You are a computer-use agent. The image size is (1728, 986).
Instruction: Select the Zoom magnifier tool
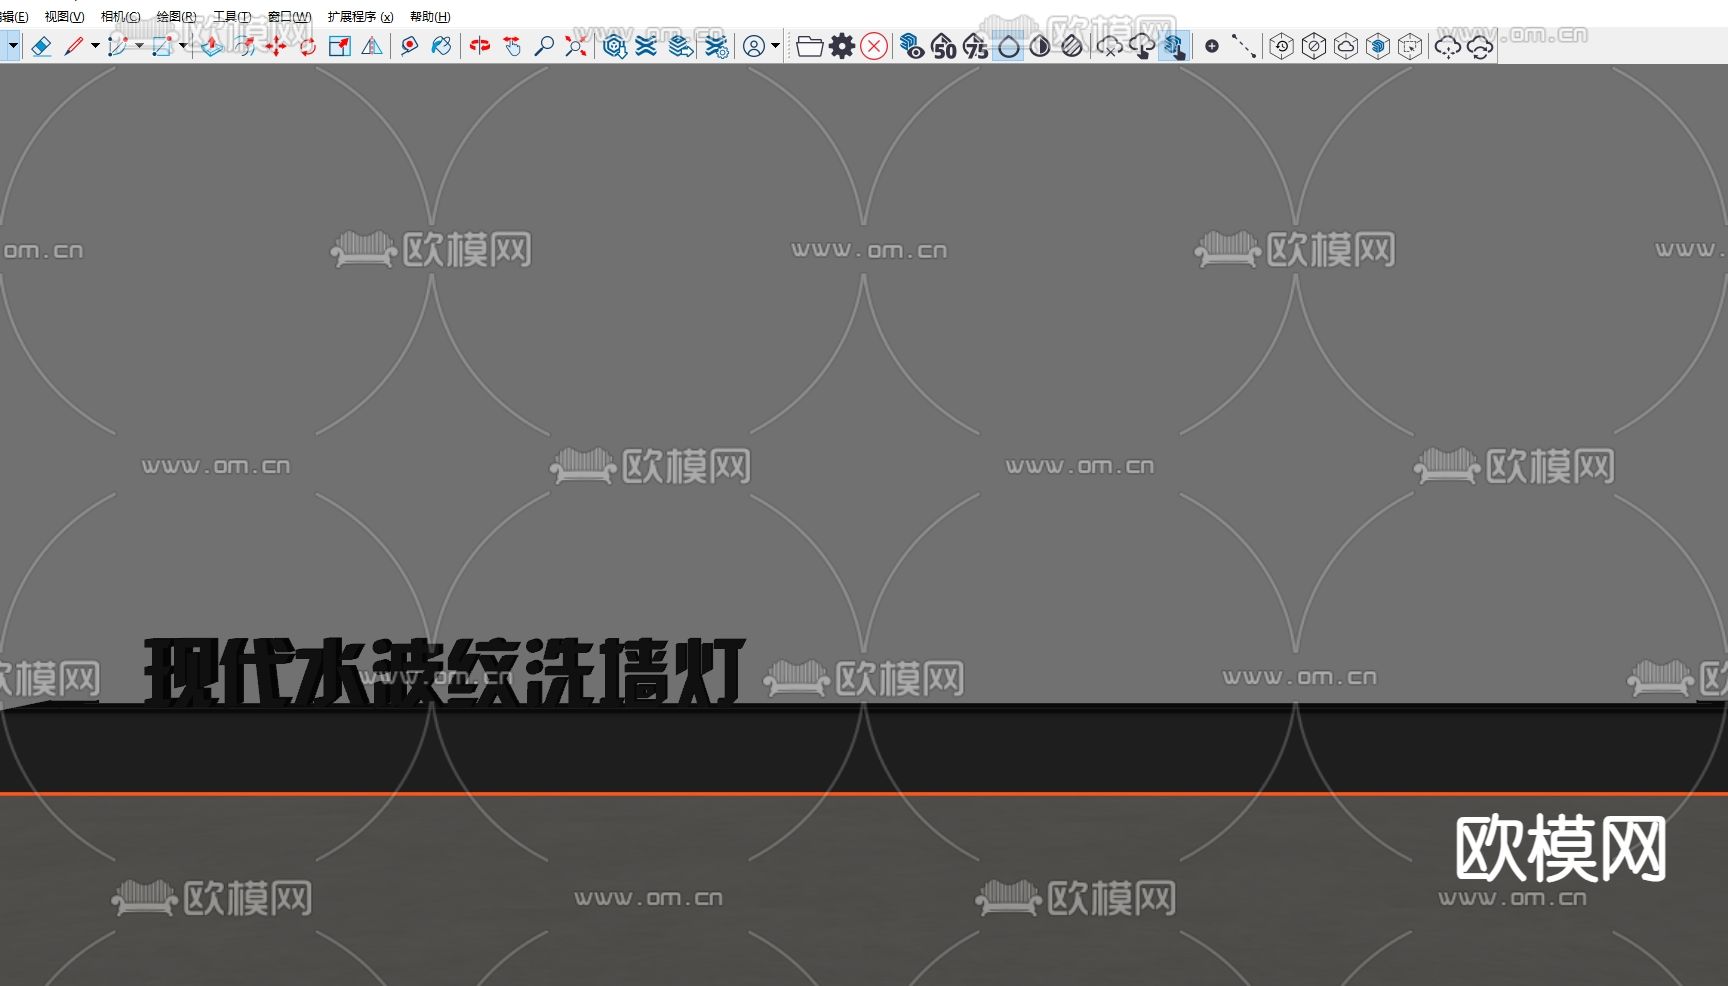[544, 46]
